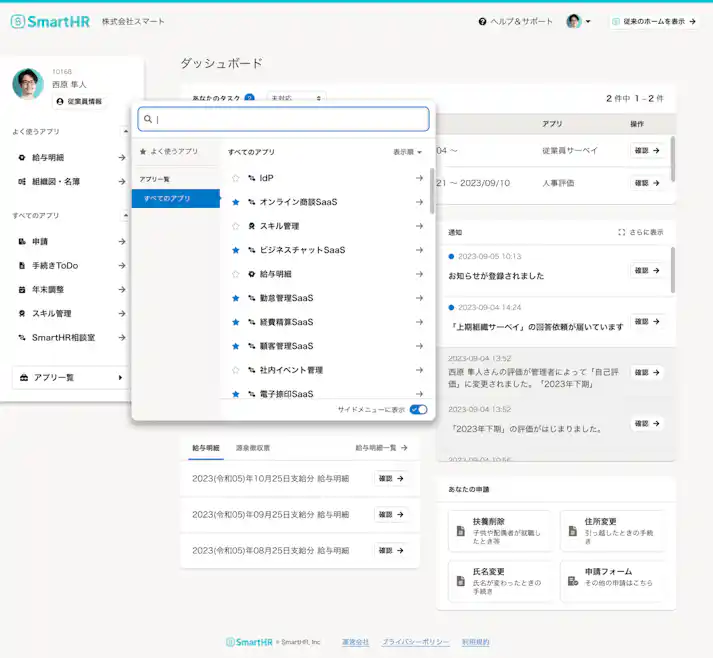The width and height of the screenshot is (713, 658).
Task: Click profile avatar photo in sidebar
Action: click(x=28, y=84)
